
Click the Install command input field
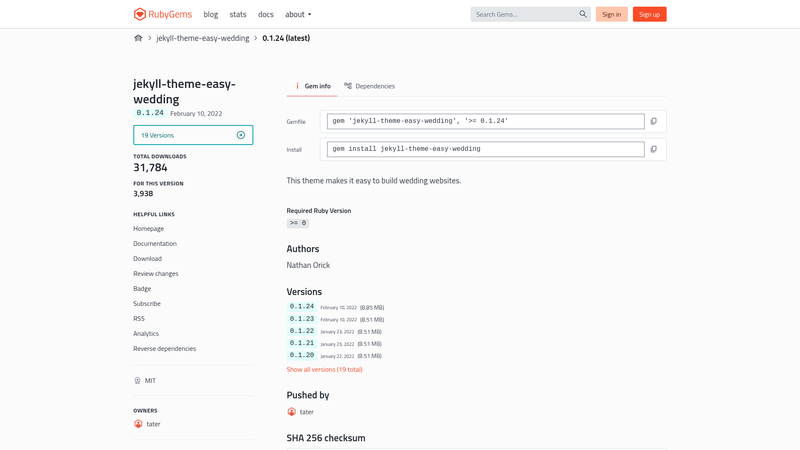click(x=485, y=149)
